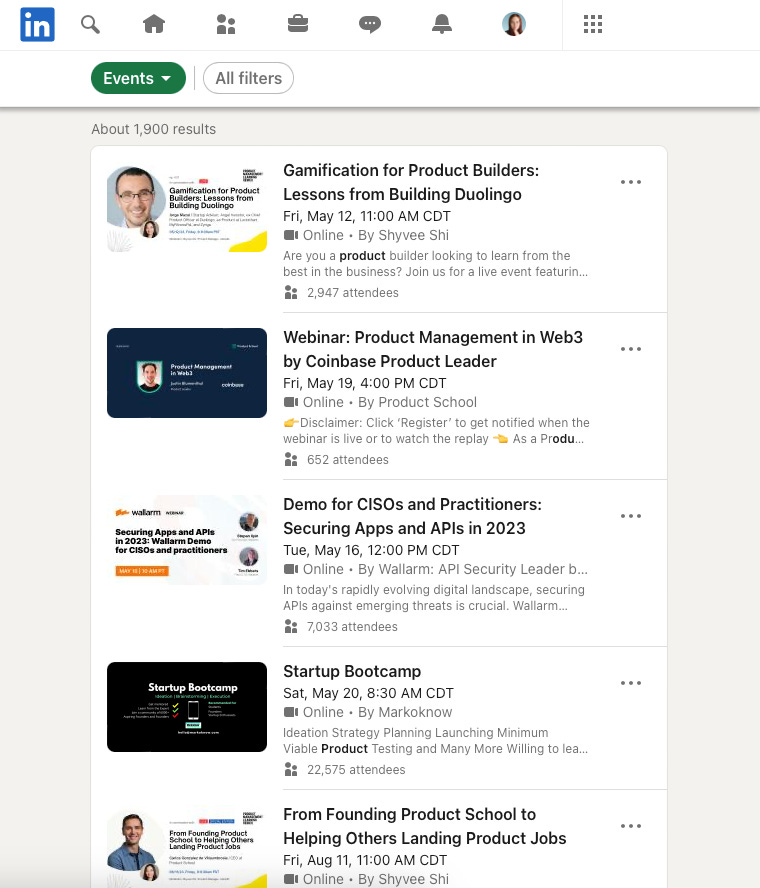Click 'Ideation Strategy Planning' description text
This screenshot has width=760, height=888.
point(435,741)
